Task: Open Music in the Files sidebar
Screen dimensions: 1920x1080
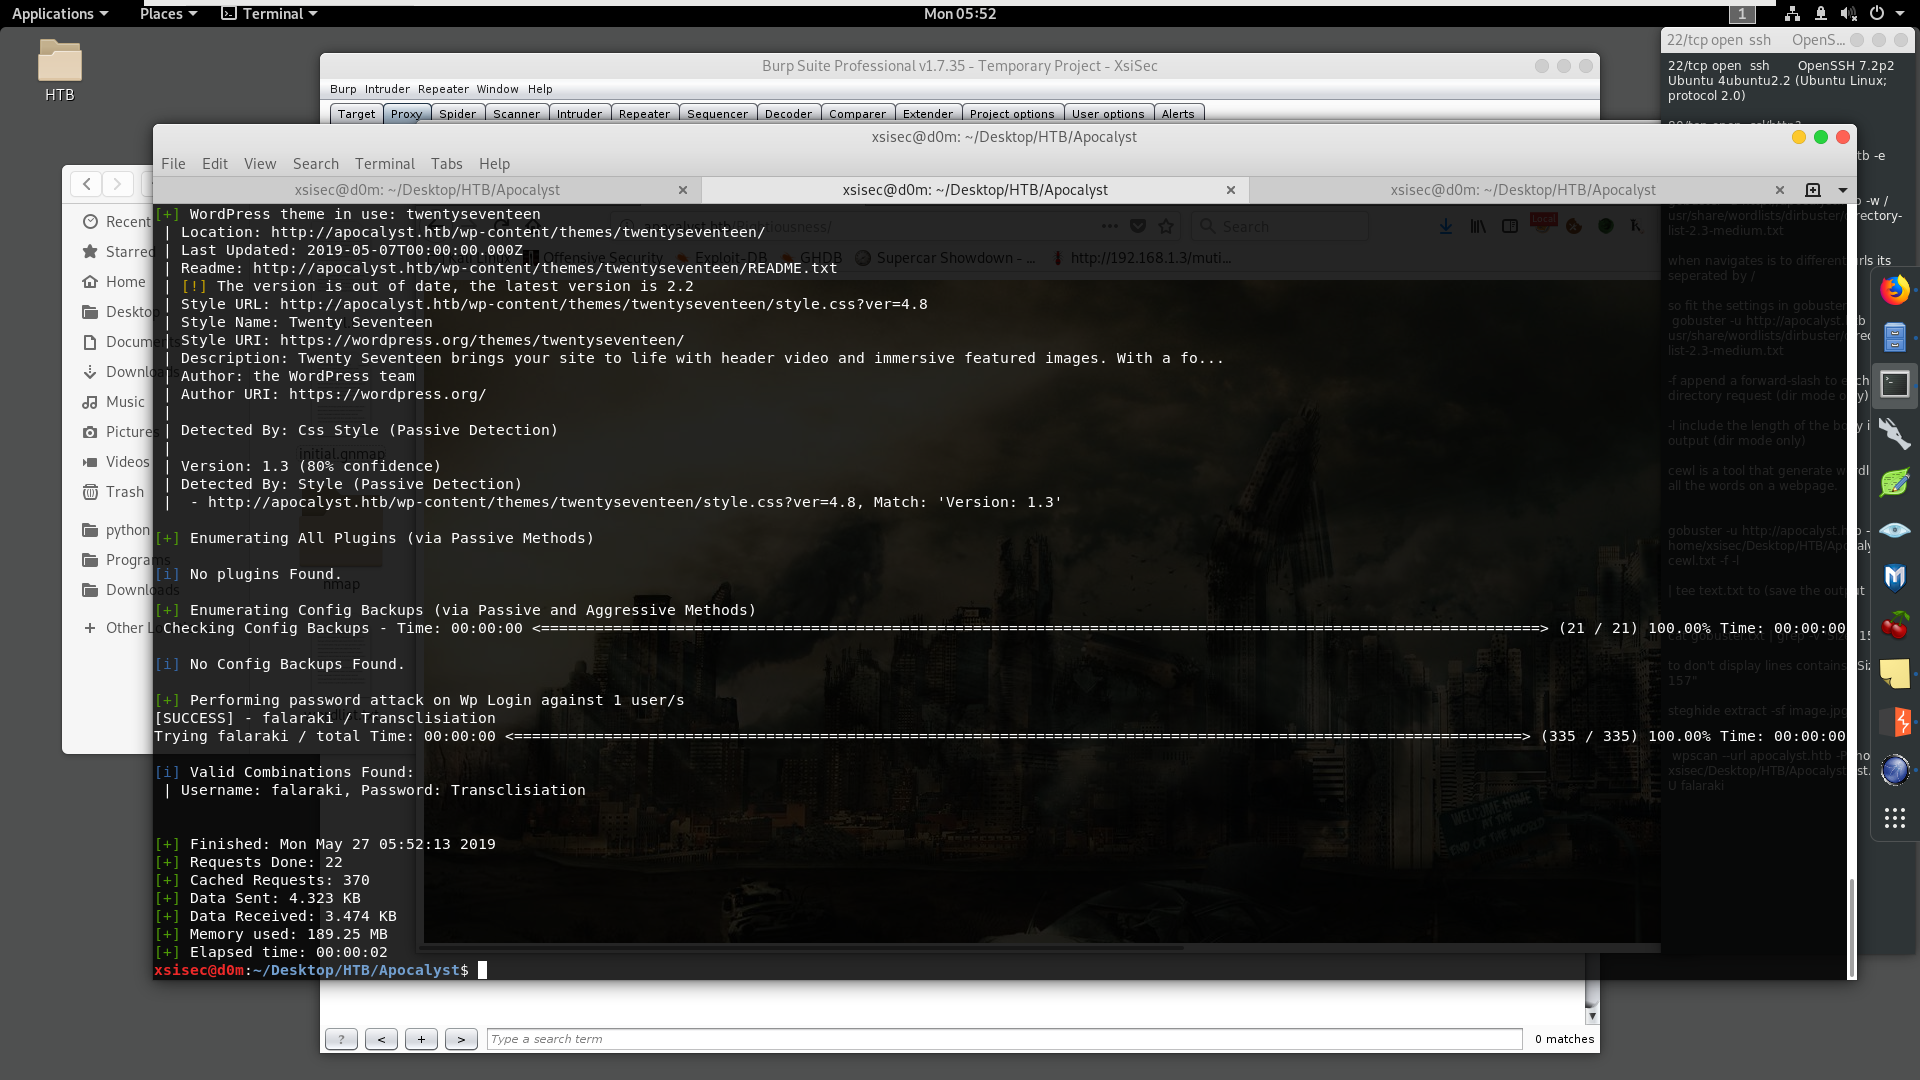Action: pyautogui.click(x=114, y=402)
